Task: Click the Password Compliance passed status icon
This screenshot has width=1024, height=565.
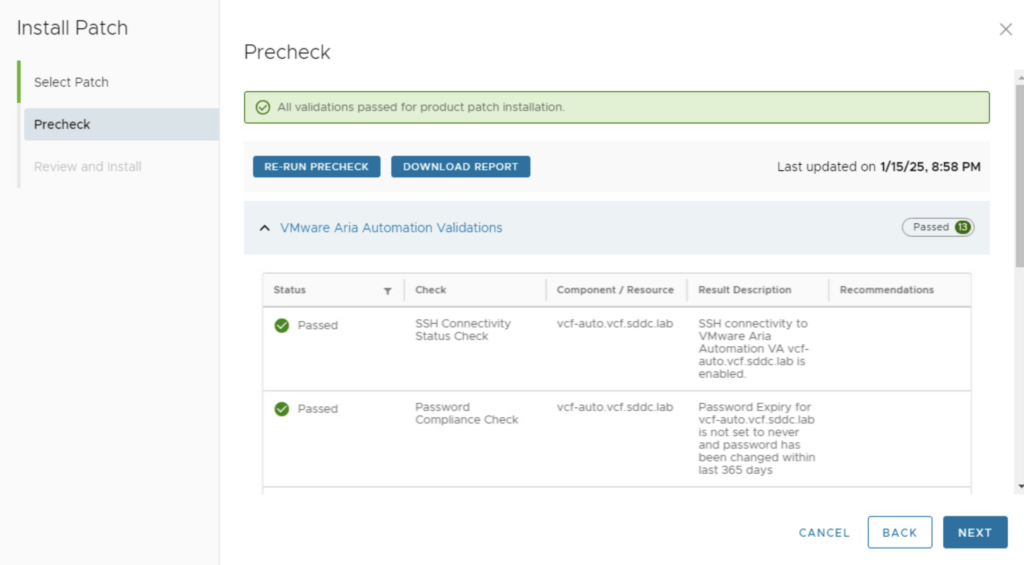Action: tap(282, 409)
